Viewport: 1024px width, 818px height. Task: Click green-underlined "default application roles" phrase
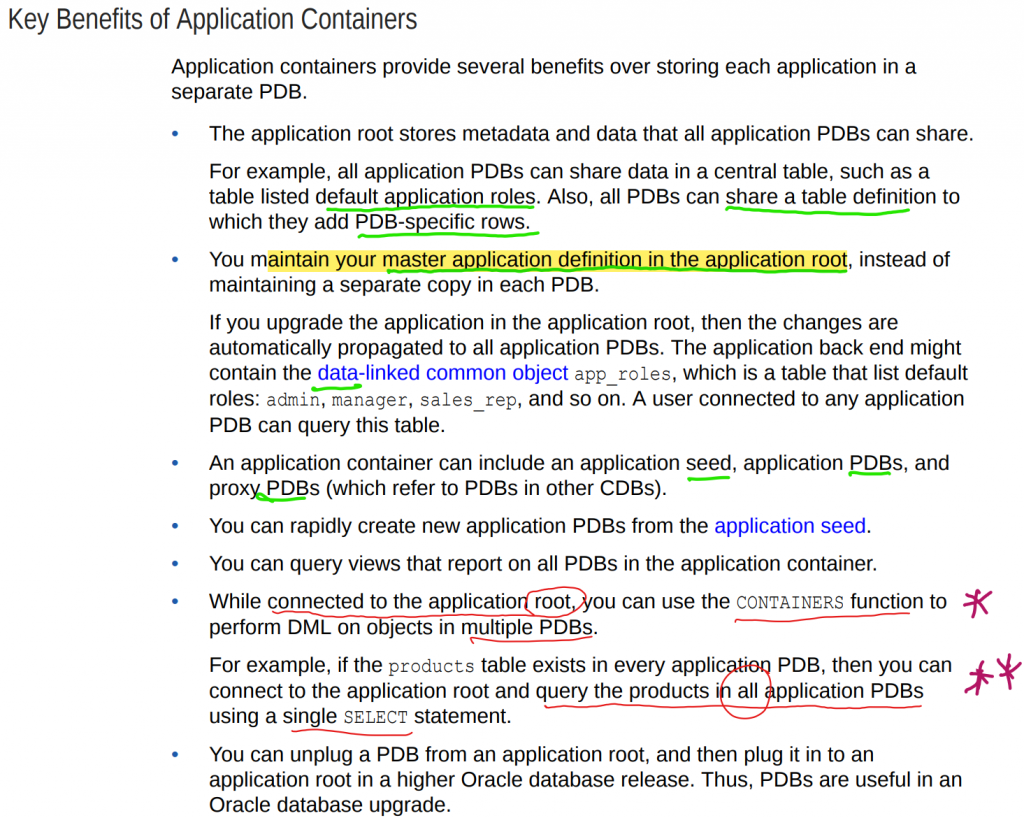point(425,196)
